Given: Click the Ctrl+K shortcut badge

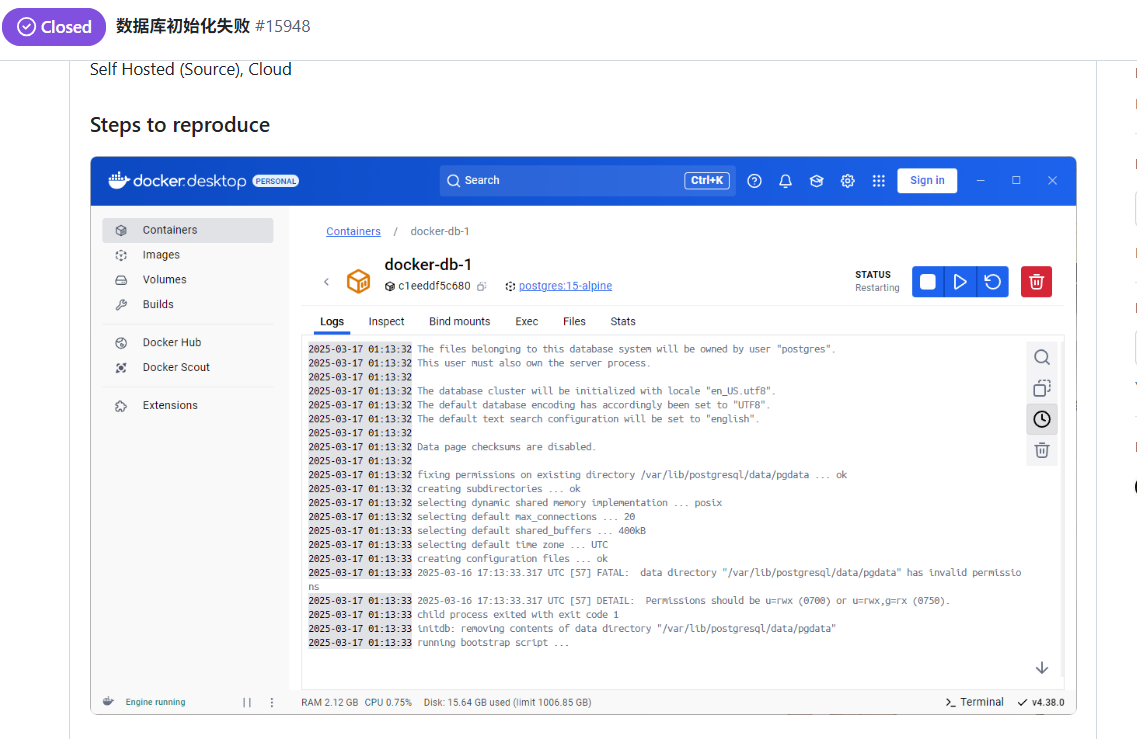Looking at the screenshot, I should click(707, 181).
